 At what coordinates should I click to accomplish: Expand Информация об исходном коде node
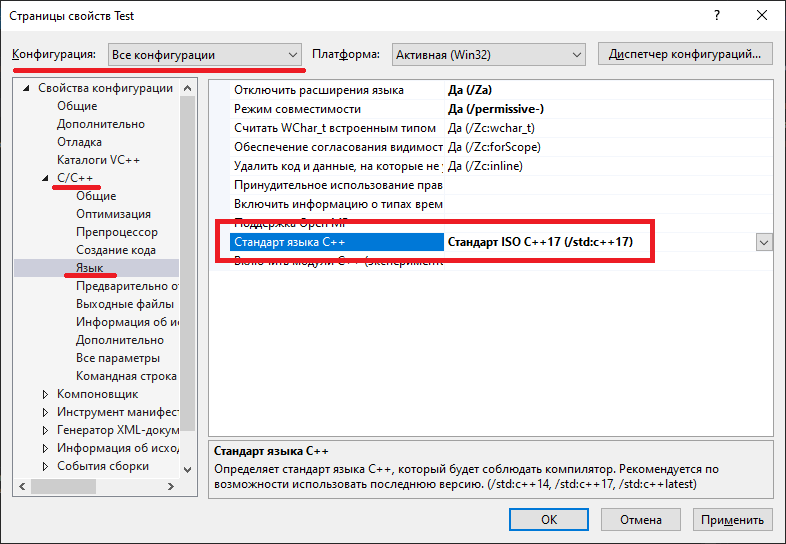tap(46, 448)
